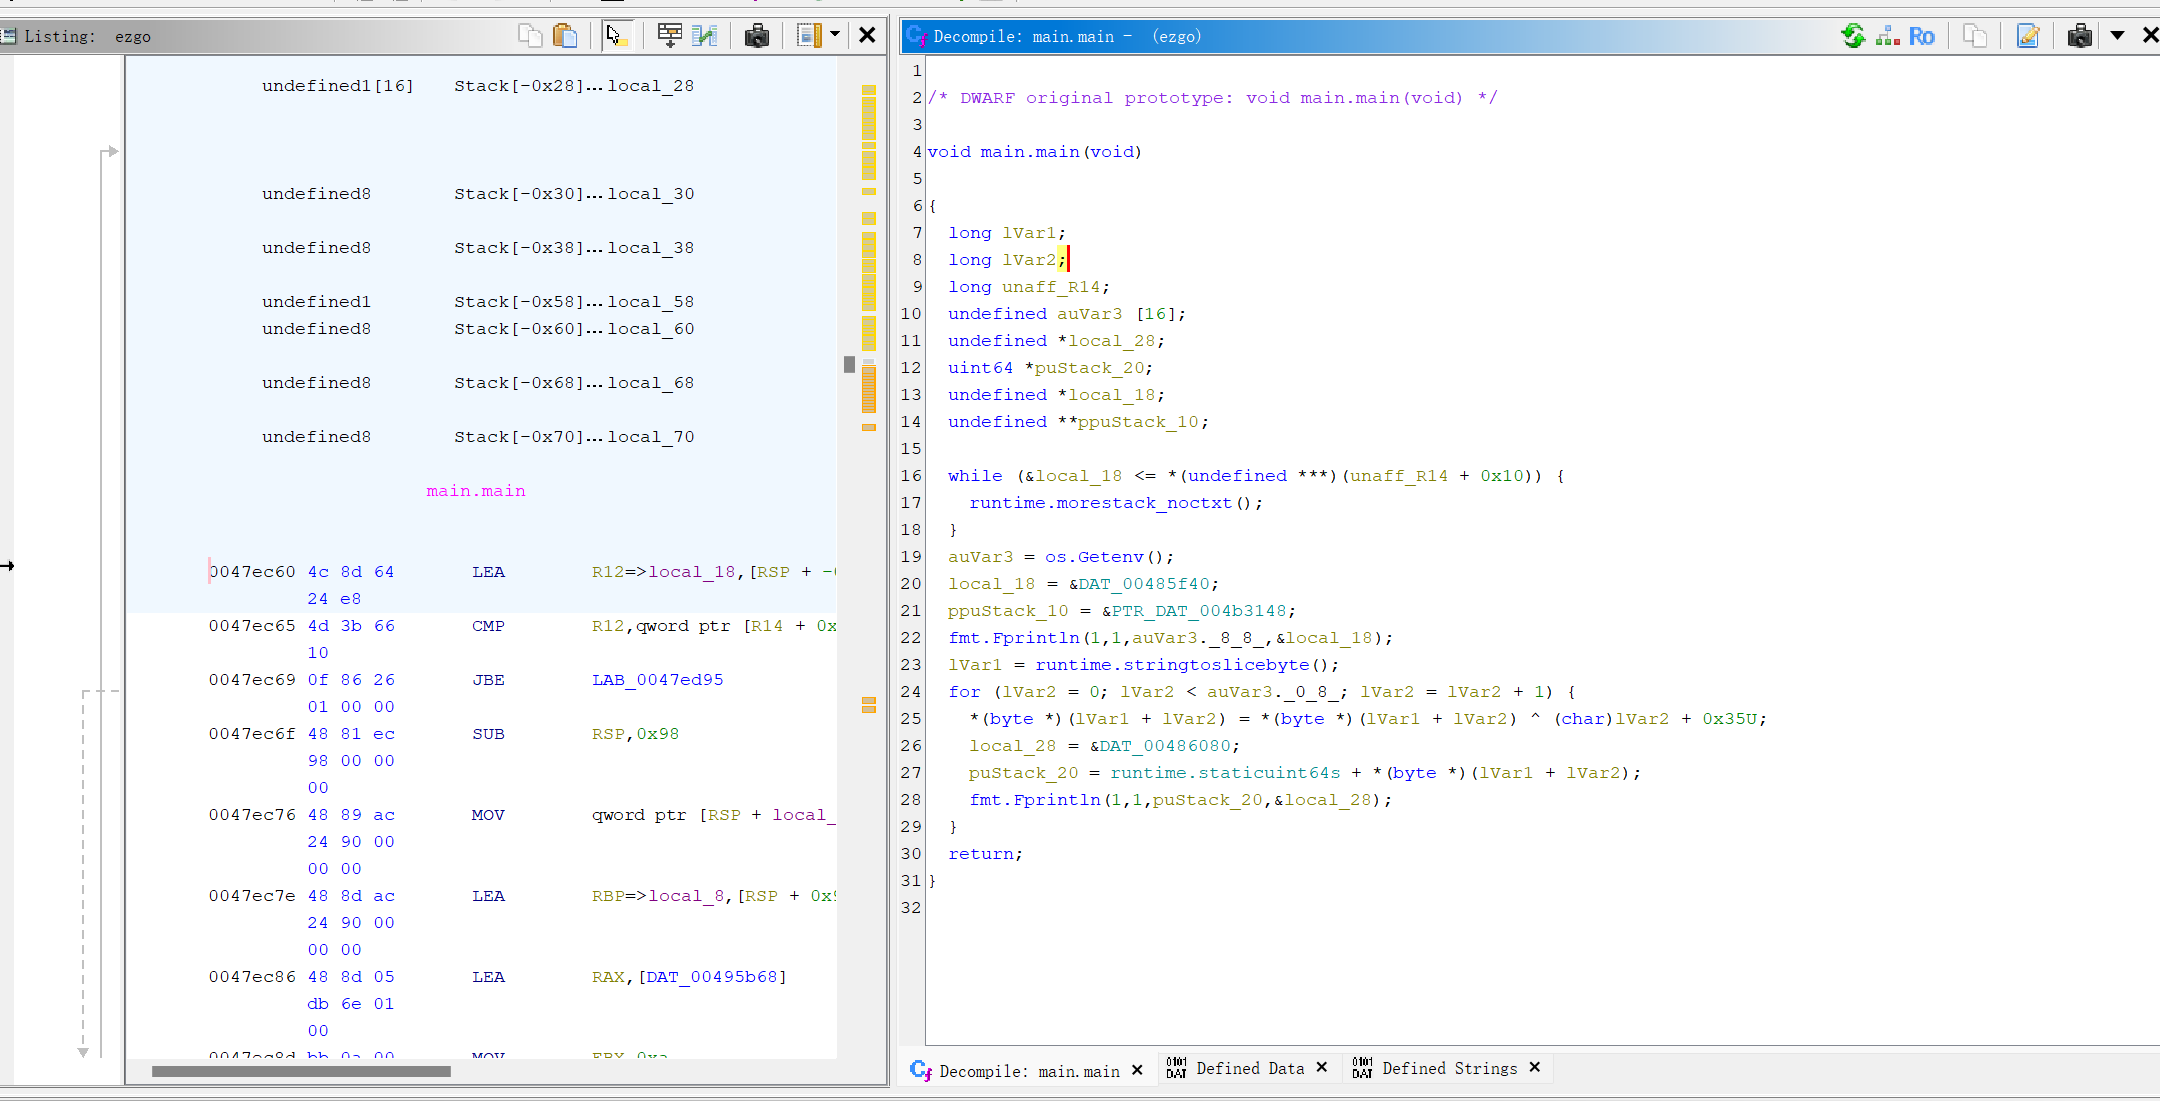Open decompiler export/edit pencil icon

coord(2028,36)
